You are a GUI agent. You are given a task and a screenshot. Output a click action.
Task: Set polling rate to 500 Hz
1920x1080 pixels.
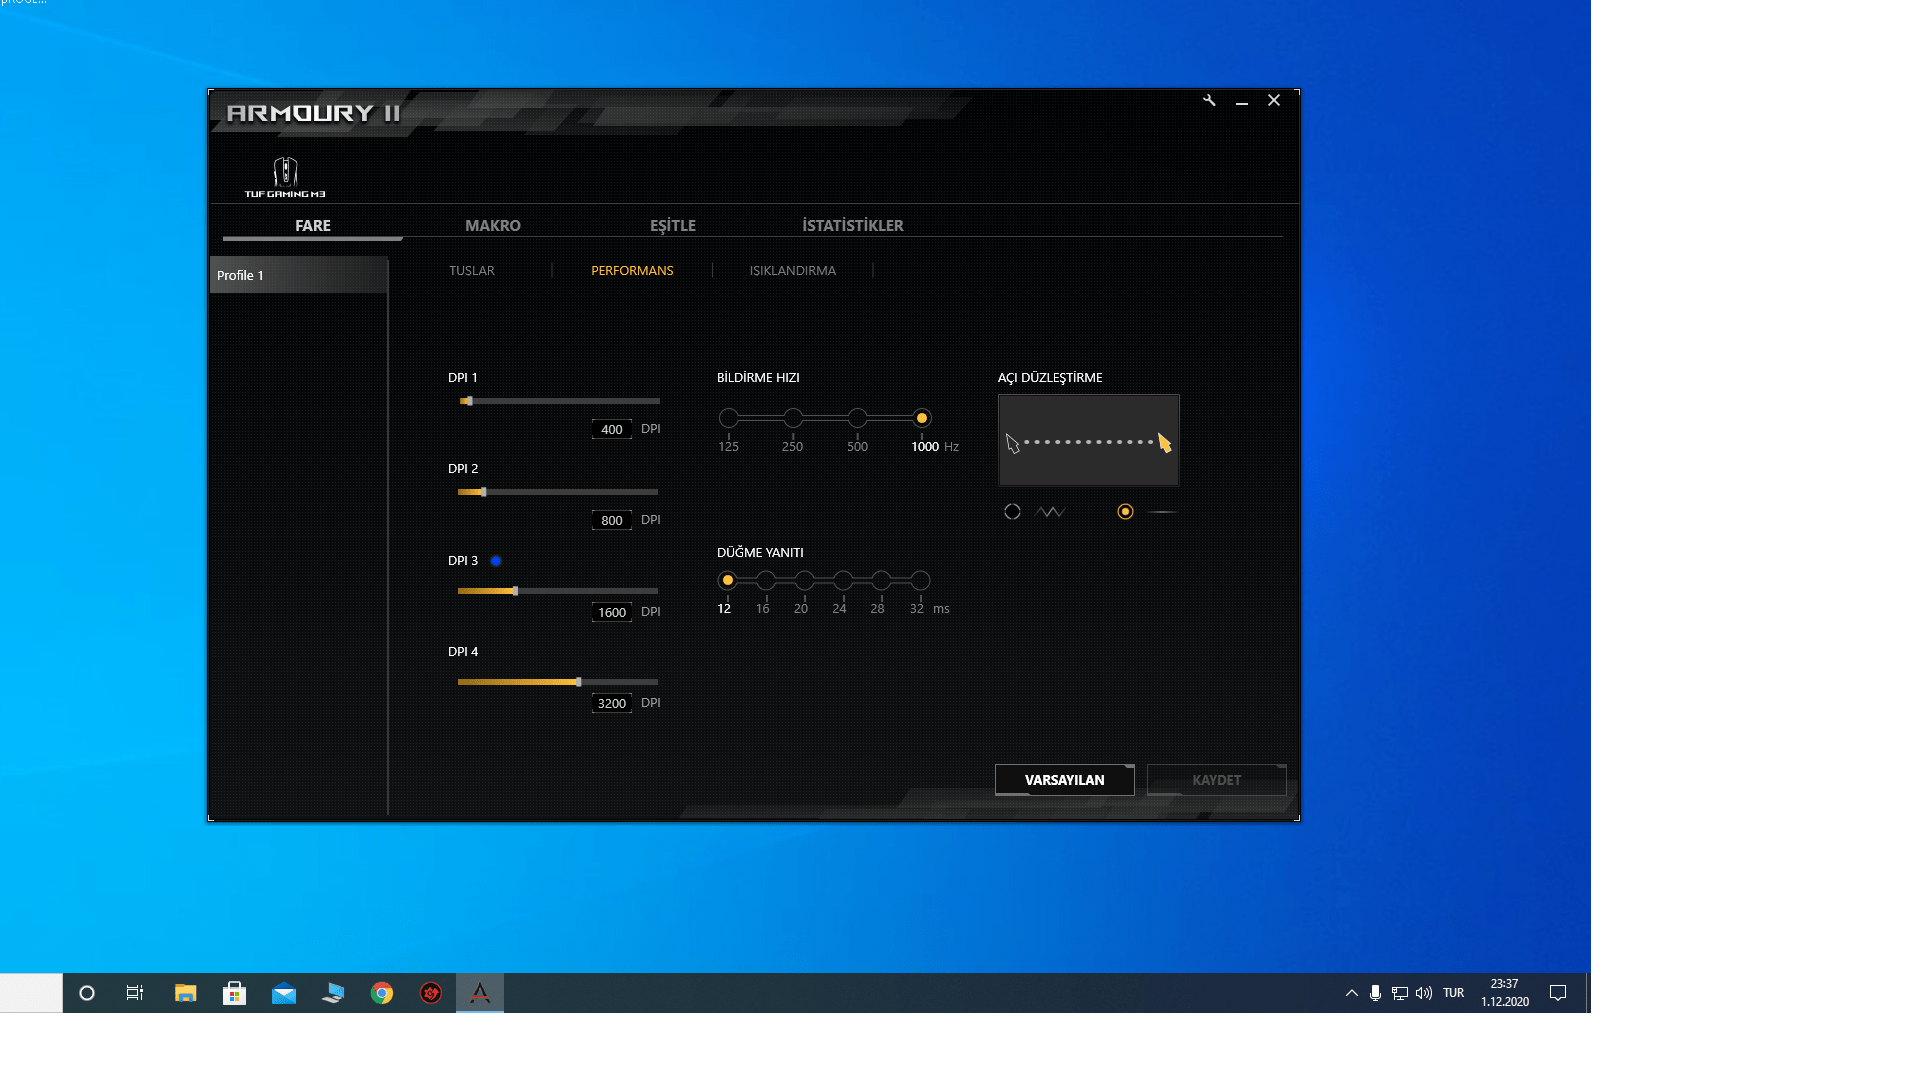click(x=857, y=418)
